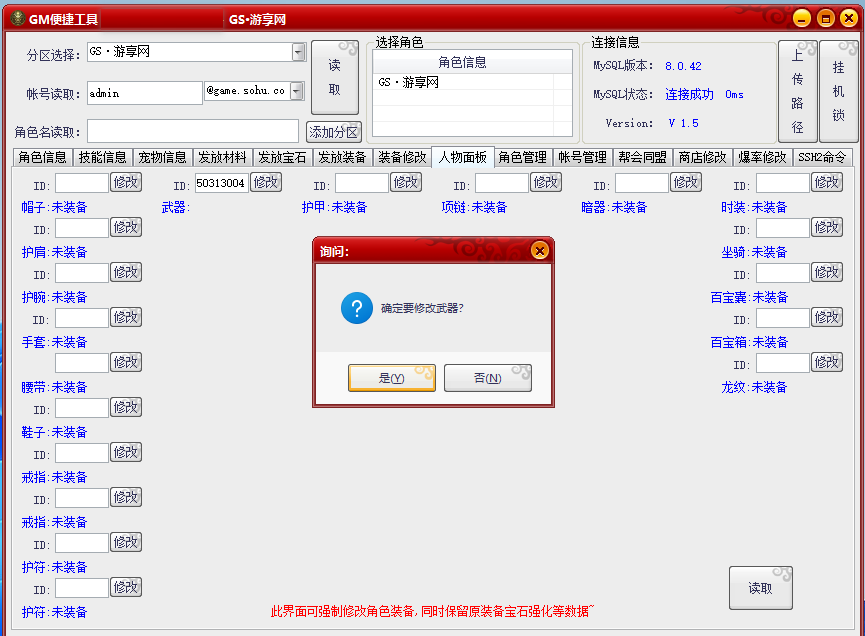Focus the 角色名读取 input field
Screen dimensions: 865x636
[192, 132]
